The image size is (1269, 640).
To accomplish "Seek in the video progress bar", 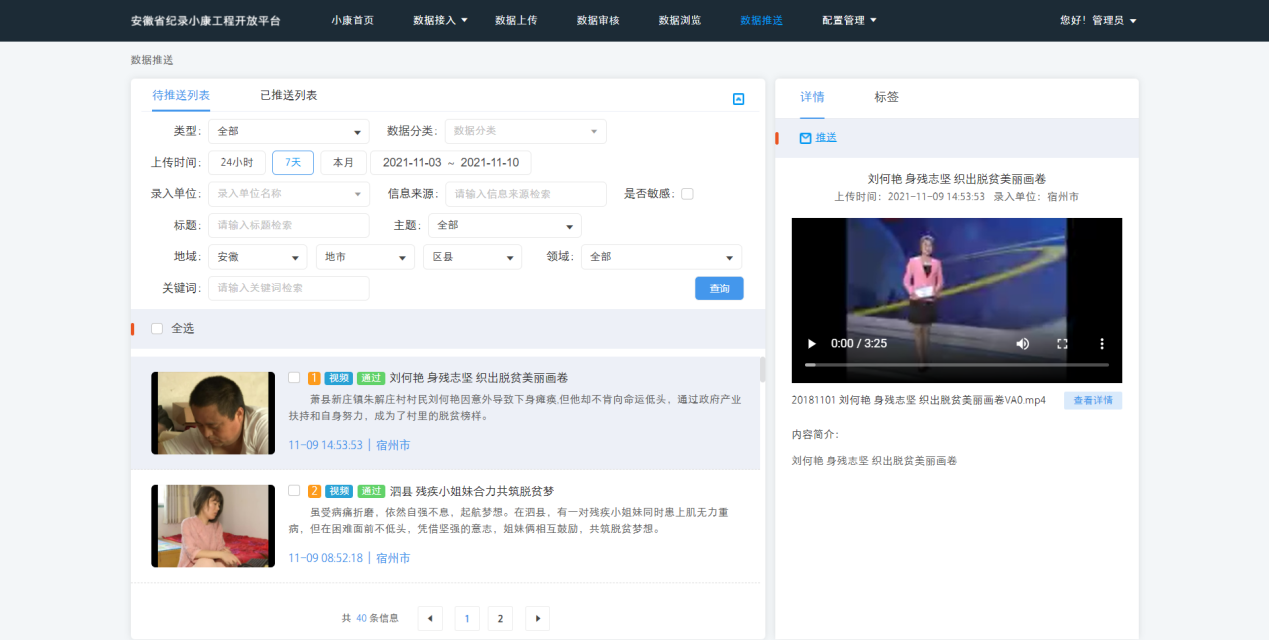I will (957, 365).
